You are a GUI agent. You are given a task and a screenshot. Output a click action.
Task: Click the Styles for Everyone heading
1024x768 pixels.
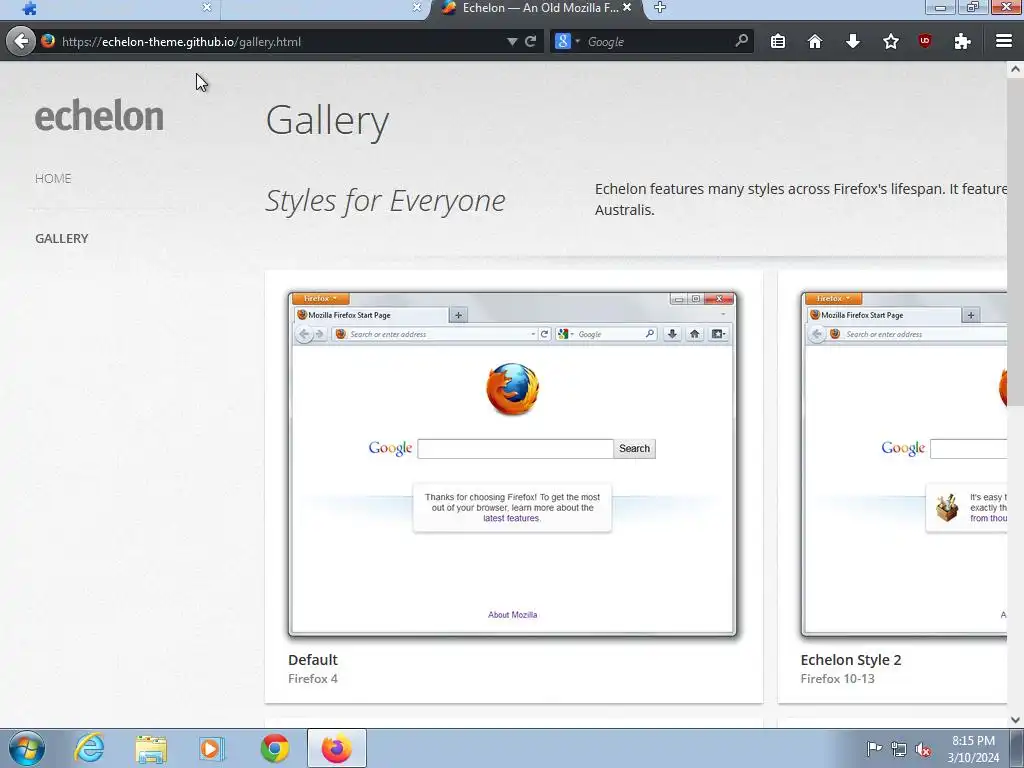[x=385, y=200]
